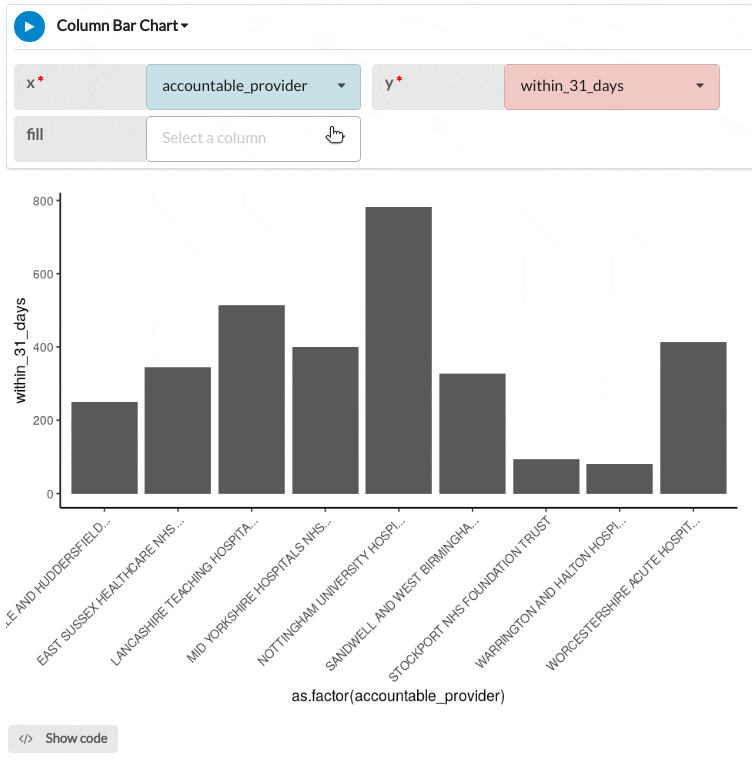752x763 pixels.
Task: Select the Sandwell and West Birmingham bar
Action: pyautogui.click(x=472, y=433)
